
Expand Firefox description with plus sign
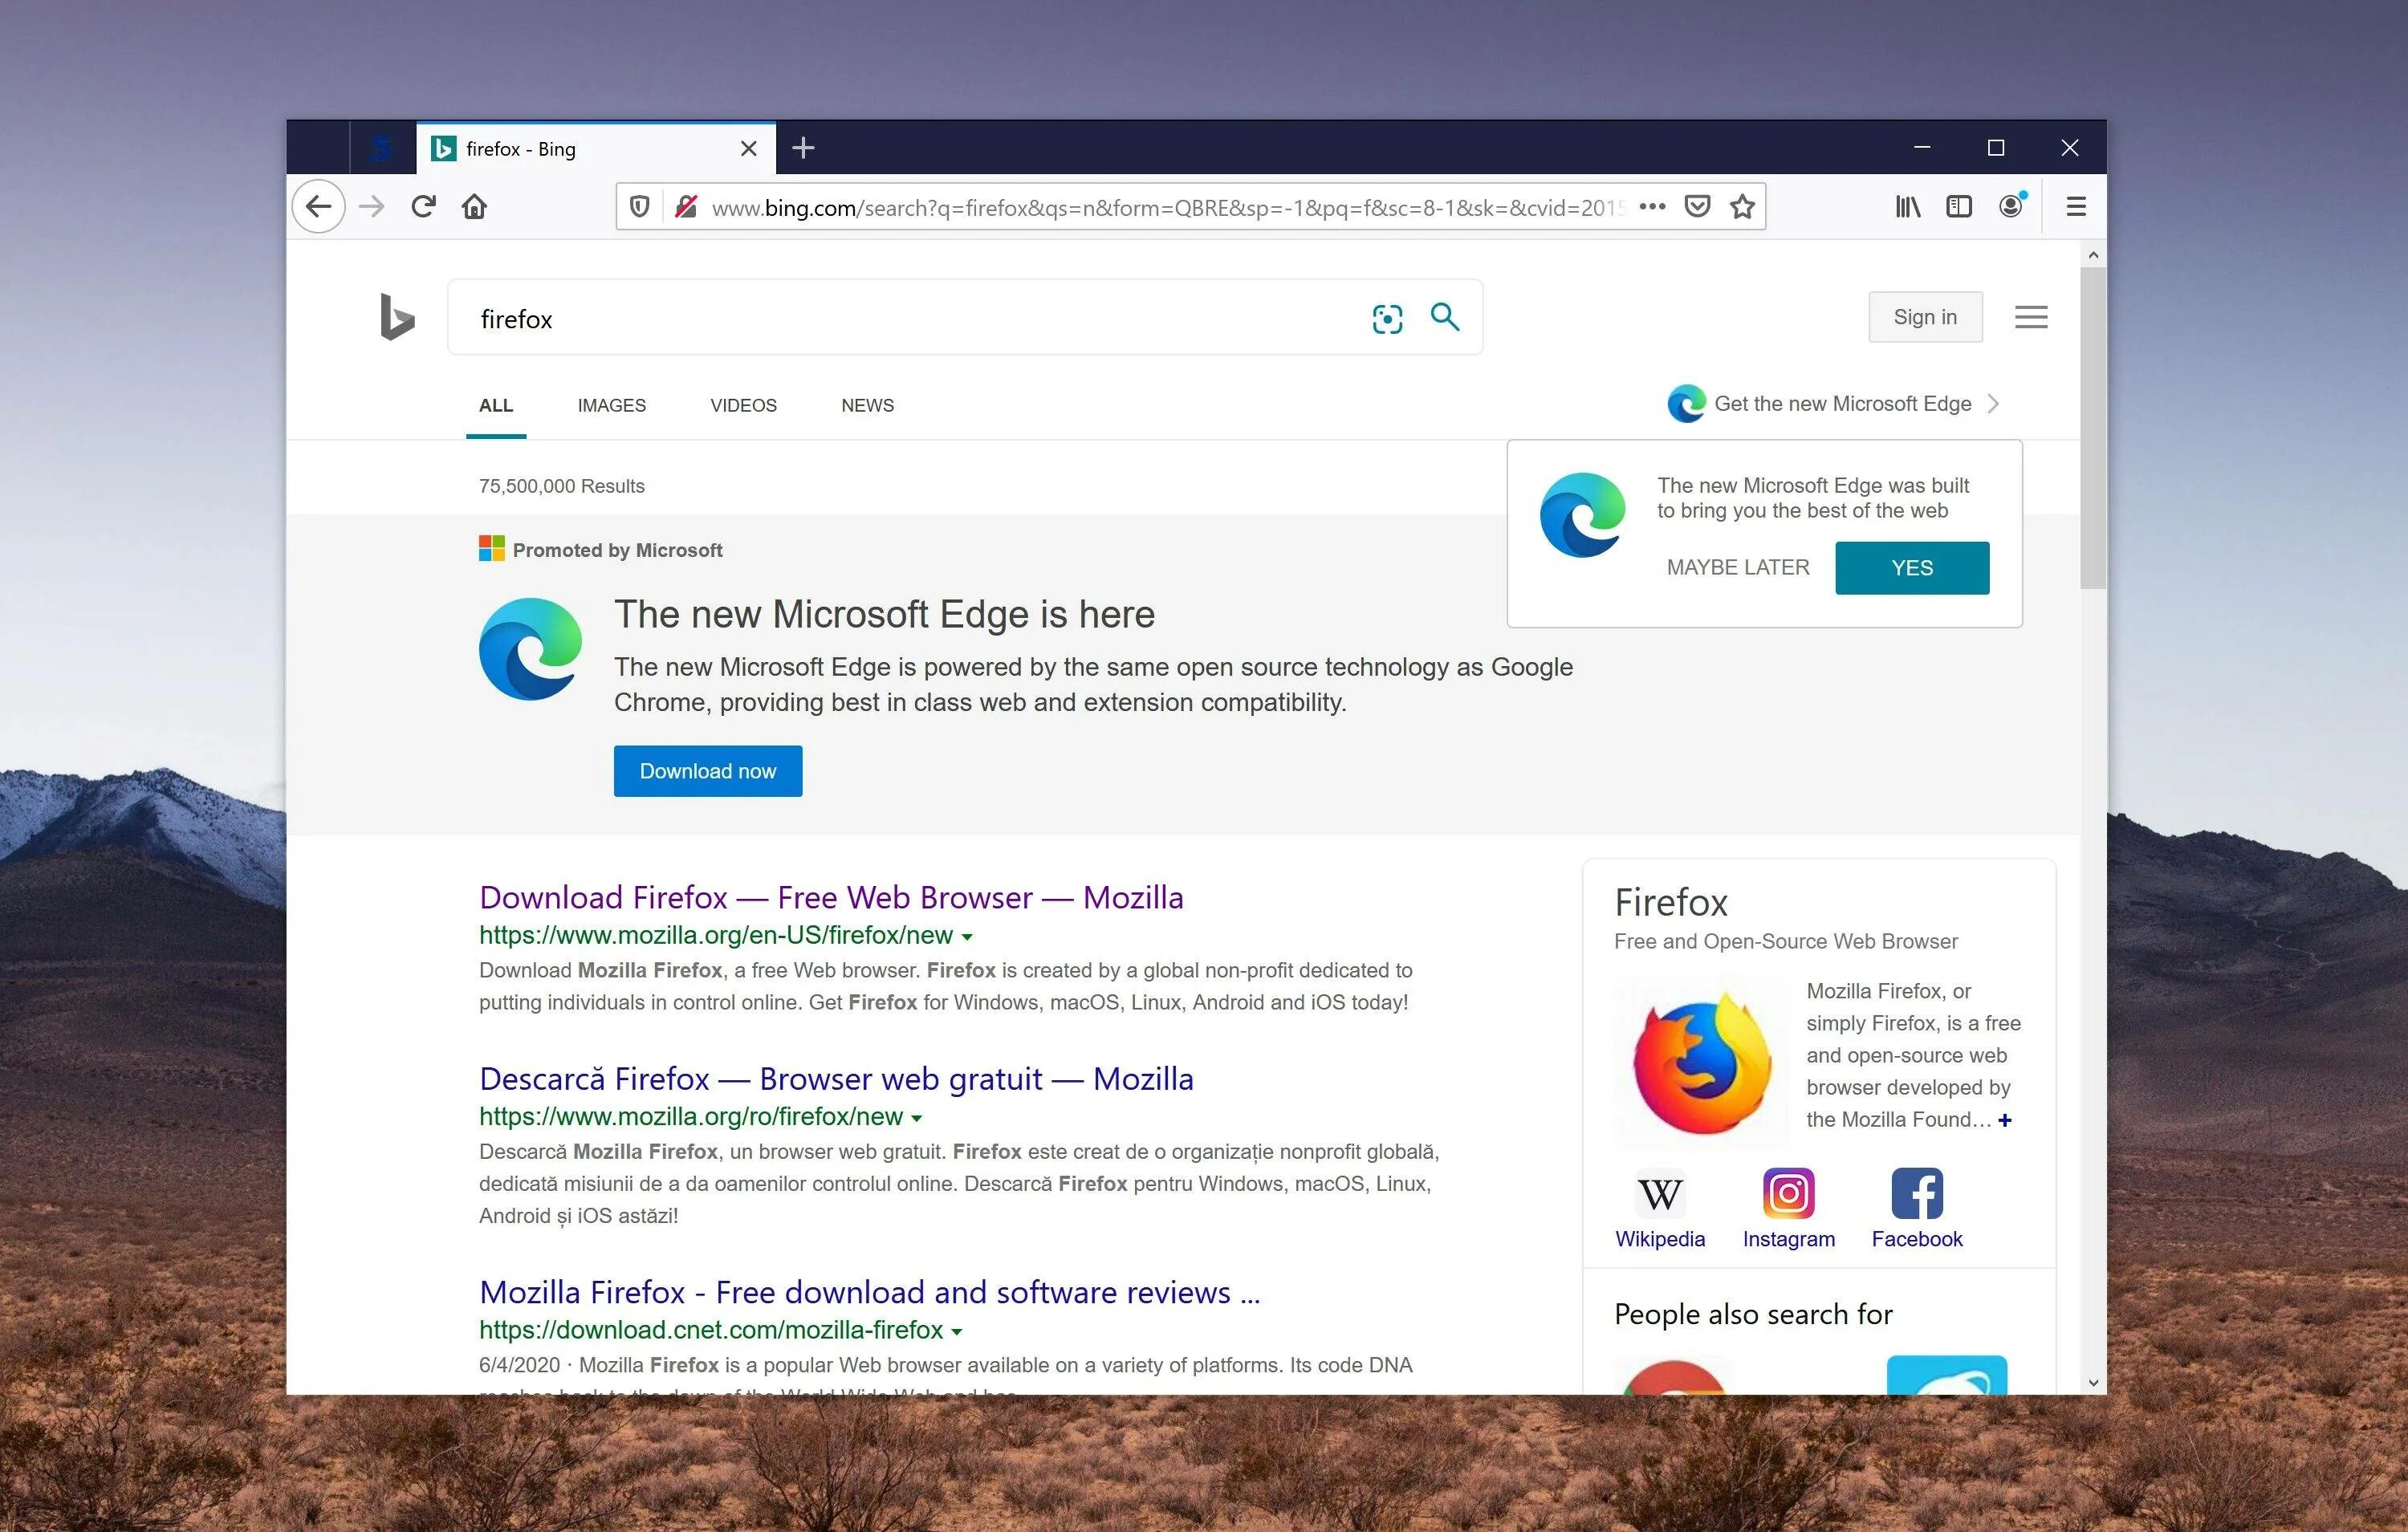2004,1120
